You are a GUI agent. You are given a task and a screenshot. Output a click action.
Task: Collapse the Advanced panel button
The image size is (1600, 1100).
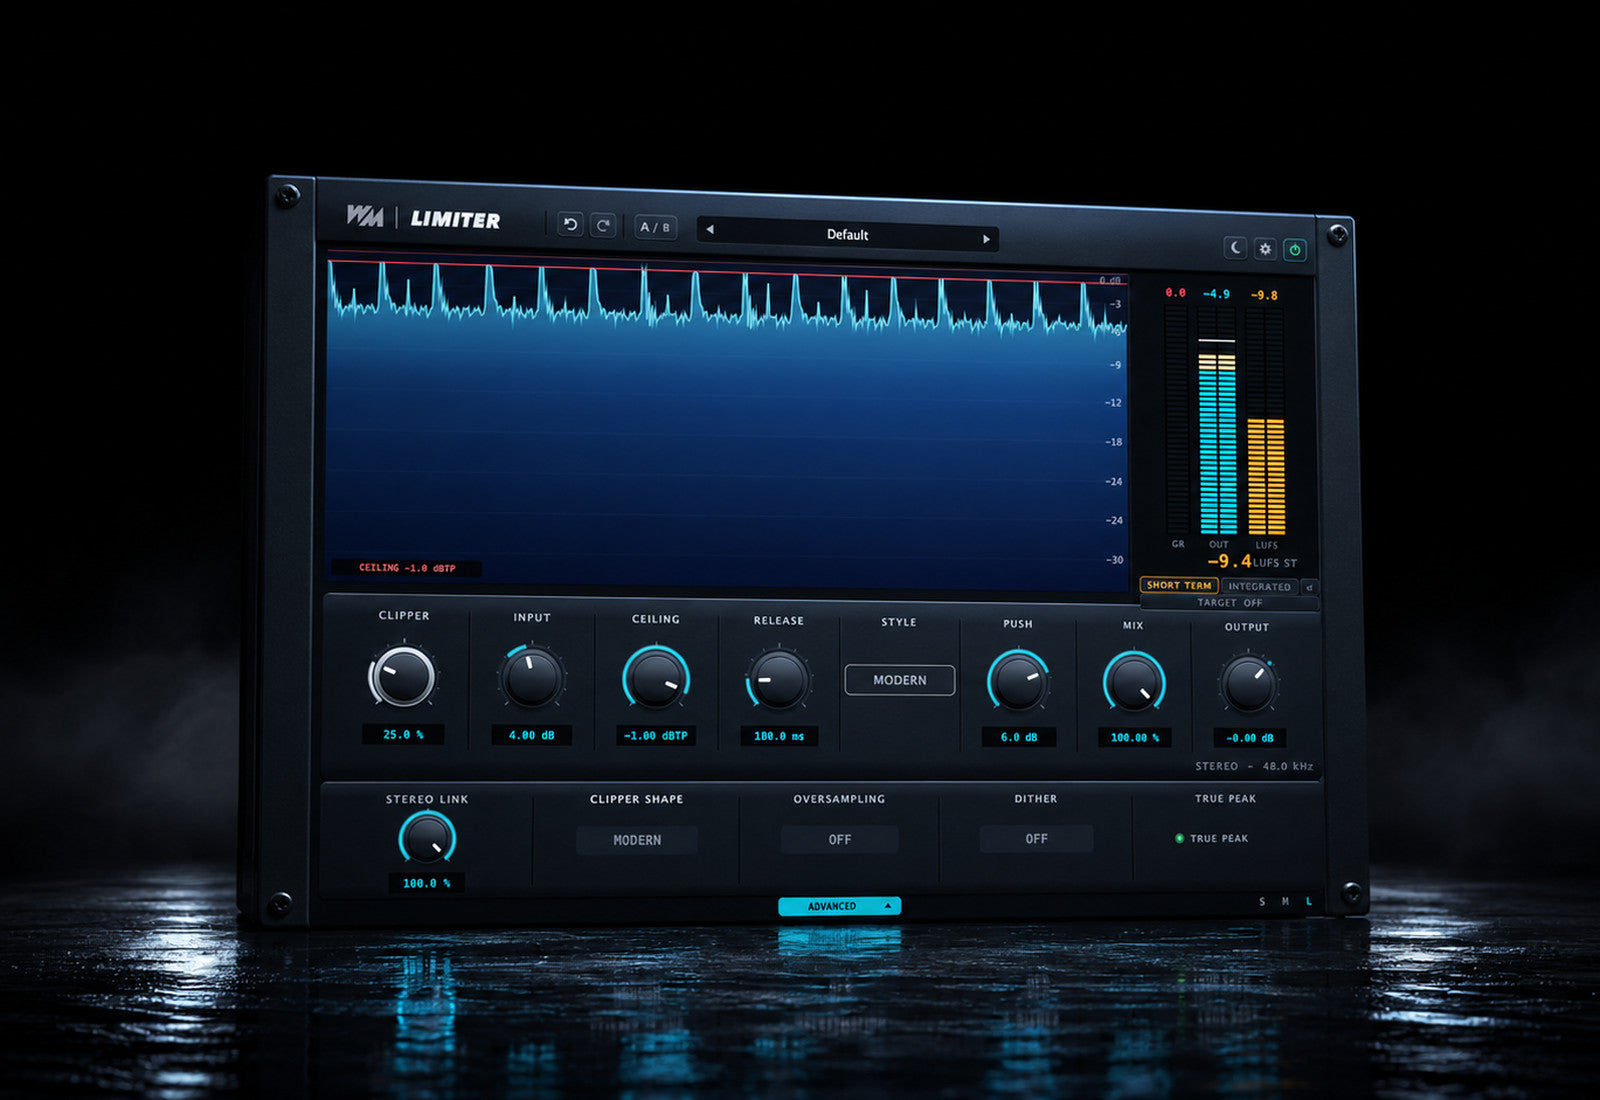[840, 906]
